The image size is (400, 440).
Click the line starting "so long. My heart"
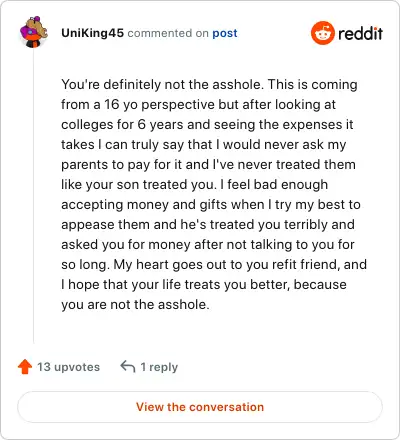(x=214, y=264)
